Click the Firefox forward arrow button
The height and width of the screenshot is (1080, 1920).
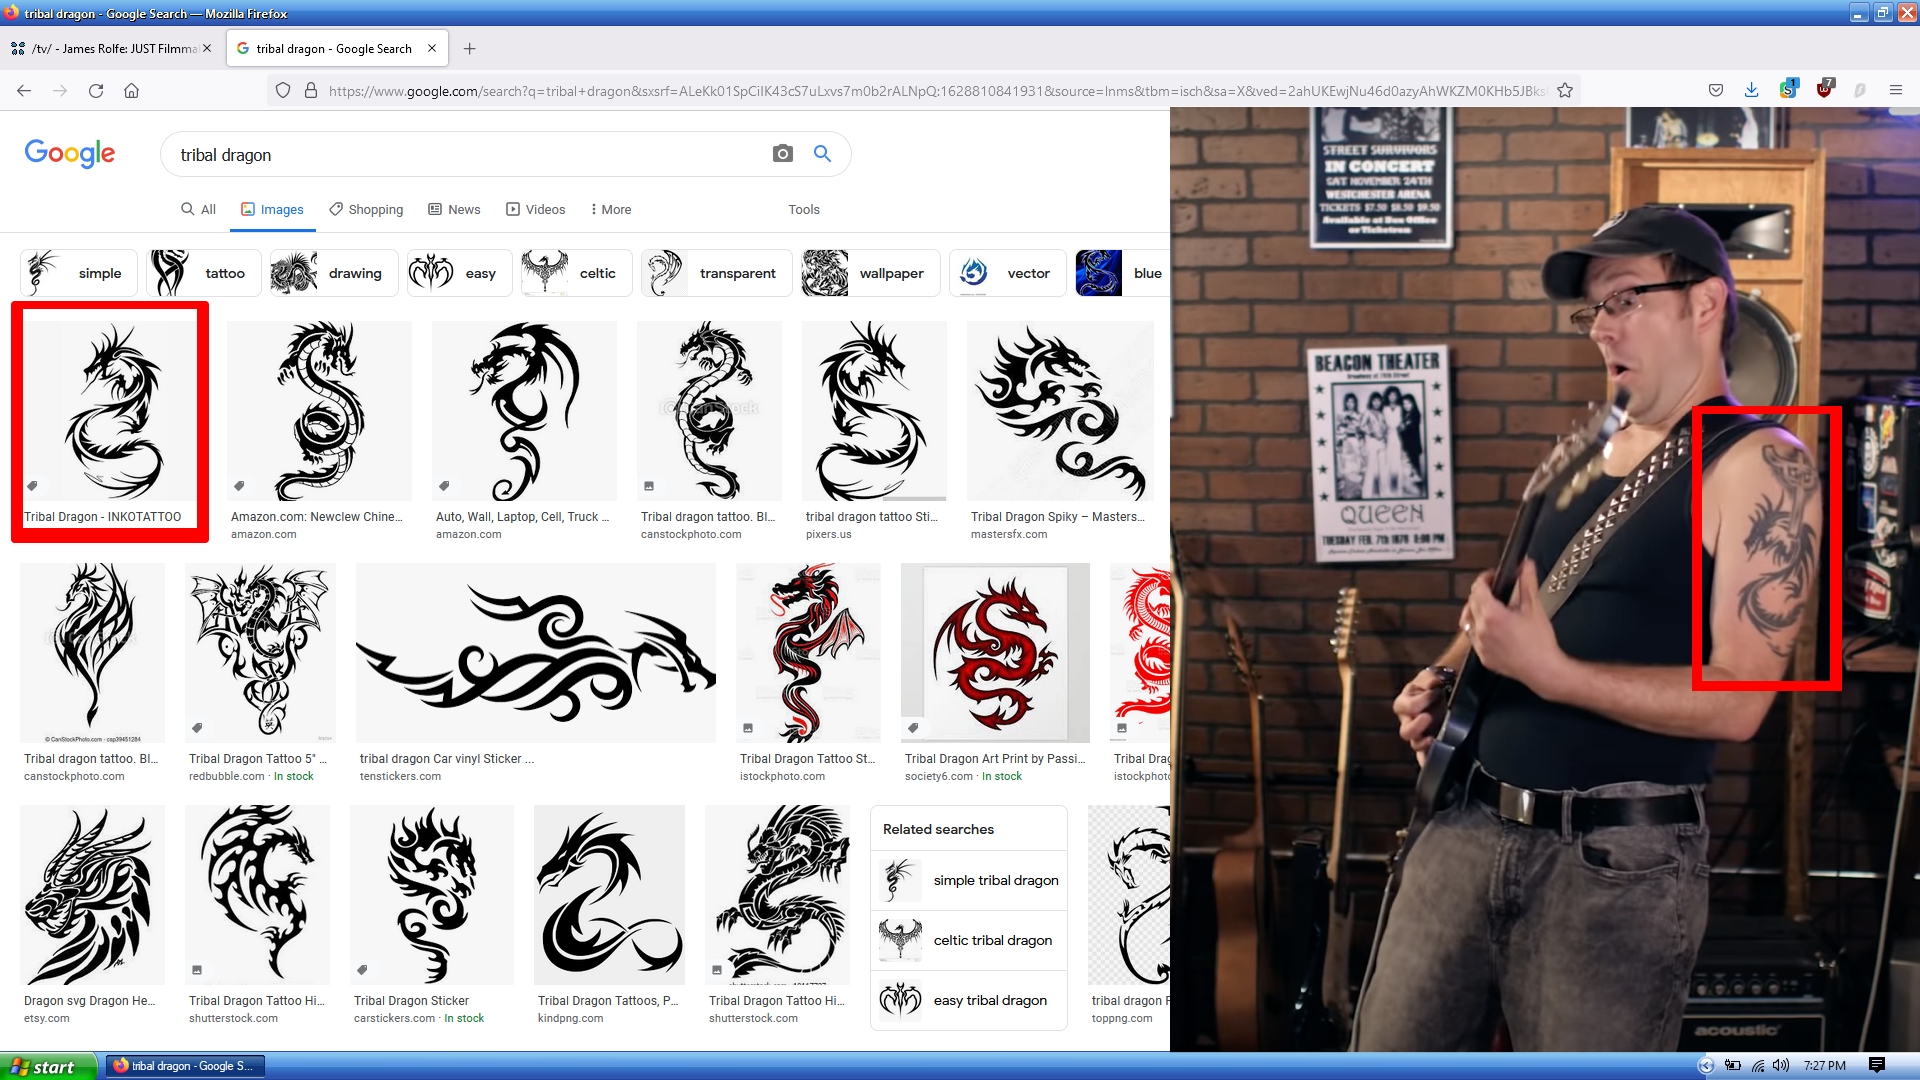click(60, 91)
